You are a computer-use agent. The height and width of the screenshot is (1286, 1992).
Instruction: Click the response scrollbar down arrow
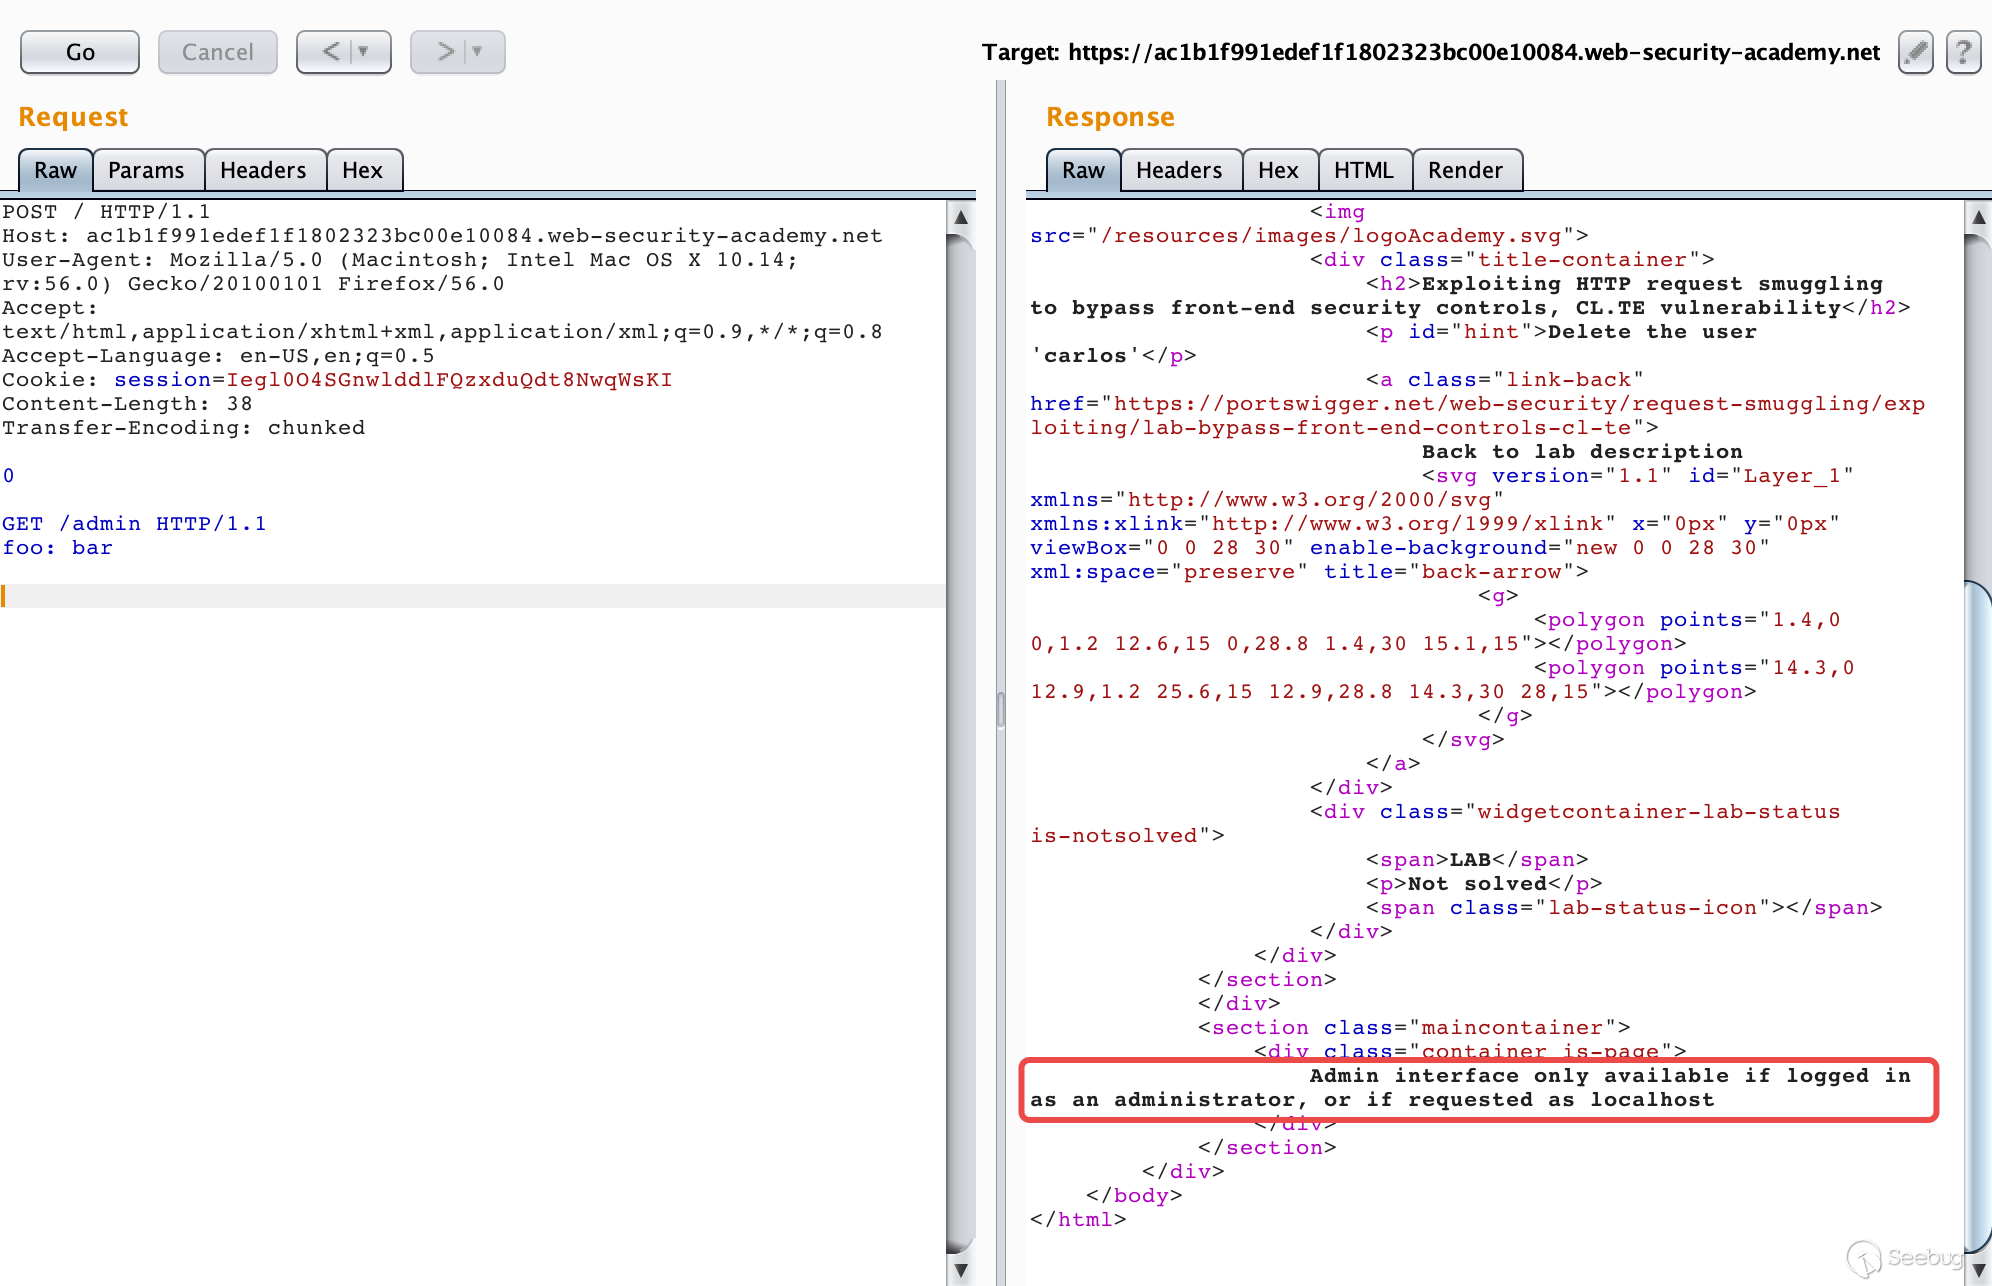1978,1270
